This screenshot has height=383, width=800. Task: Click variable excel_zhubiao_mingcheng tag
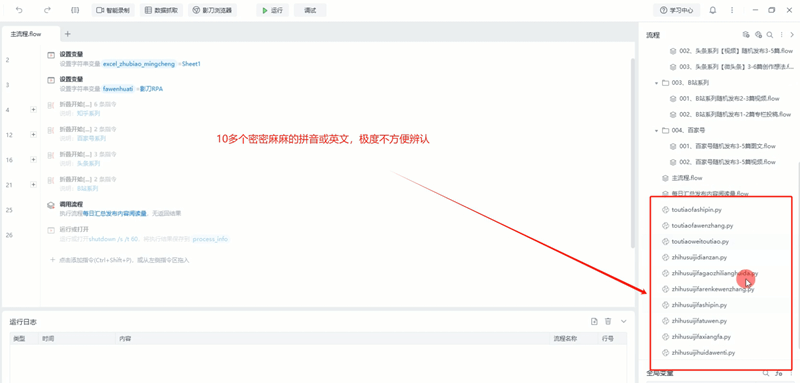click(139, 64)
